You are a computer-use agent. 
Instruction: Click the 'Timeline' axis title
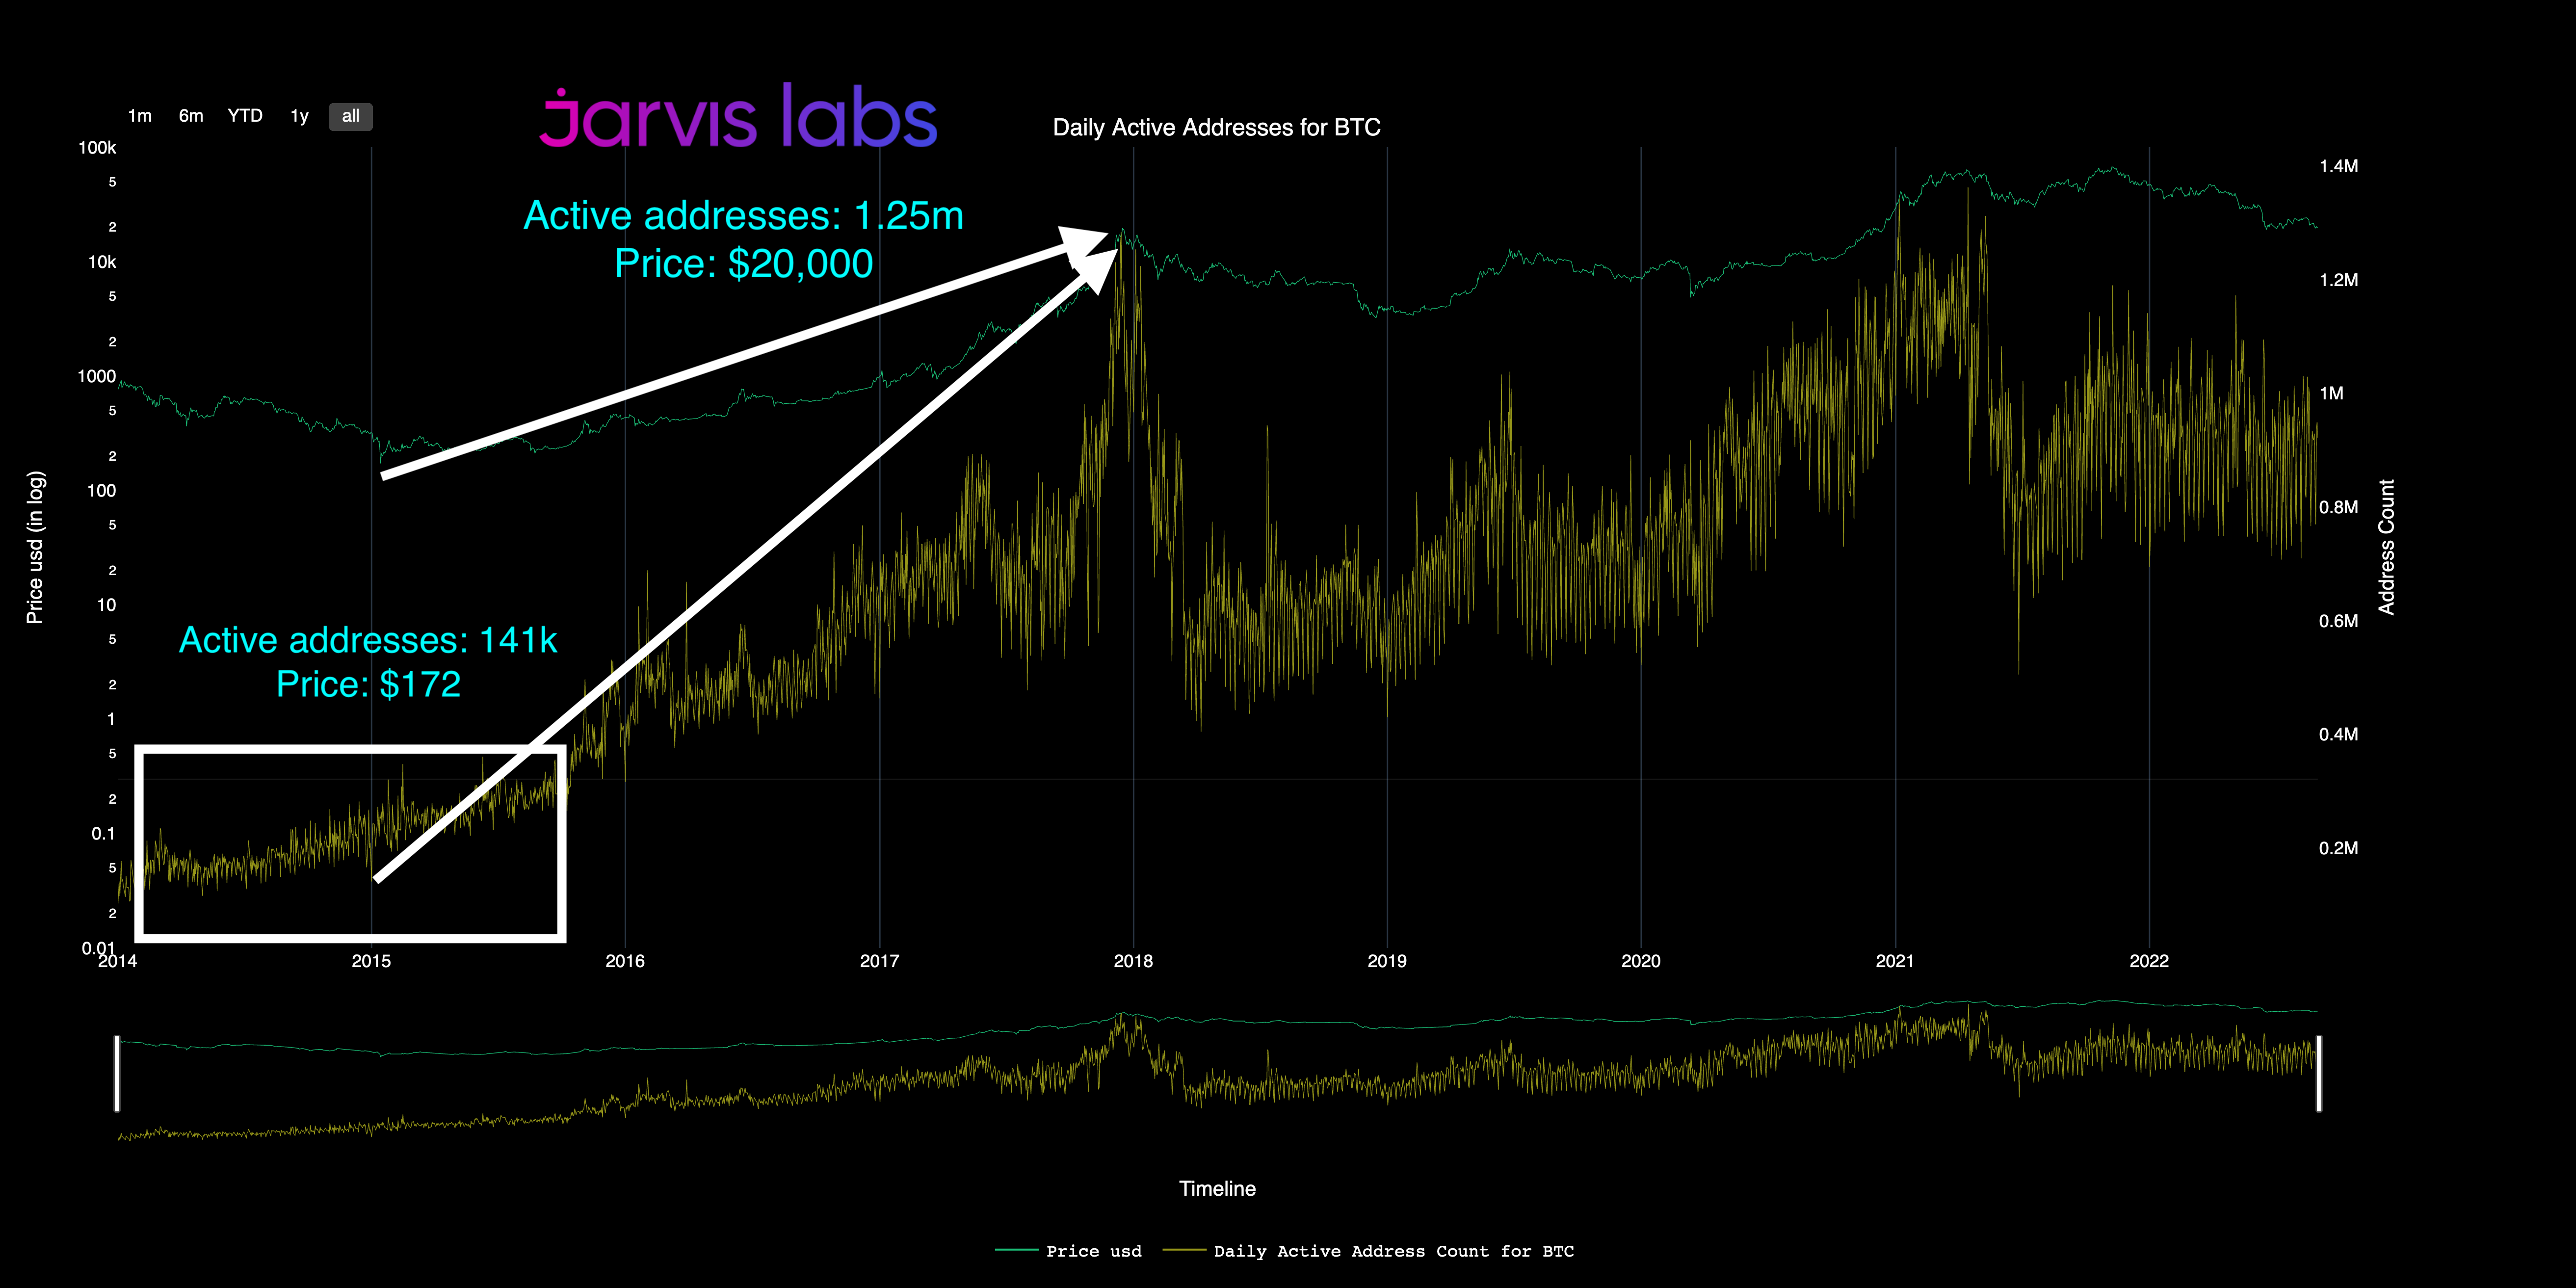click(1217, 1189)
